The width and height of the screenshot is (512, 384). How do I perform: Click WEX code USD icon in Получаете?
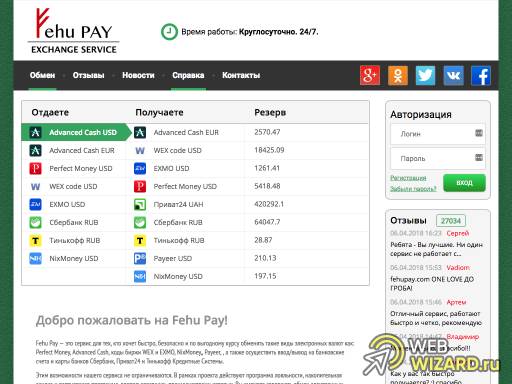[x=140, y=150]
